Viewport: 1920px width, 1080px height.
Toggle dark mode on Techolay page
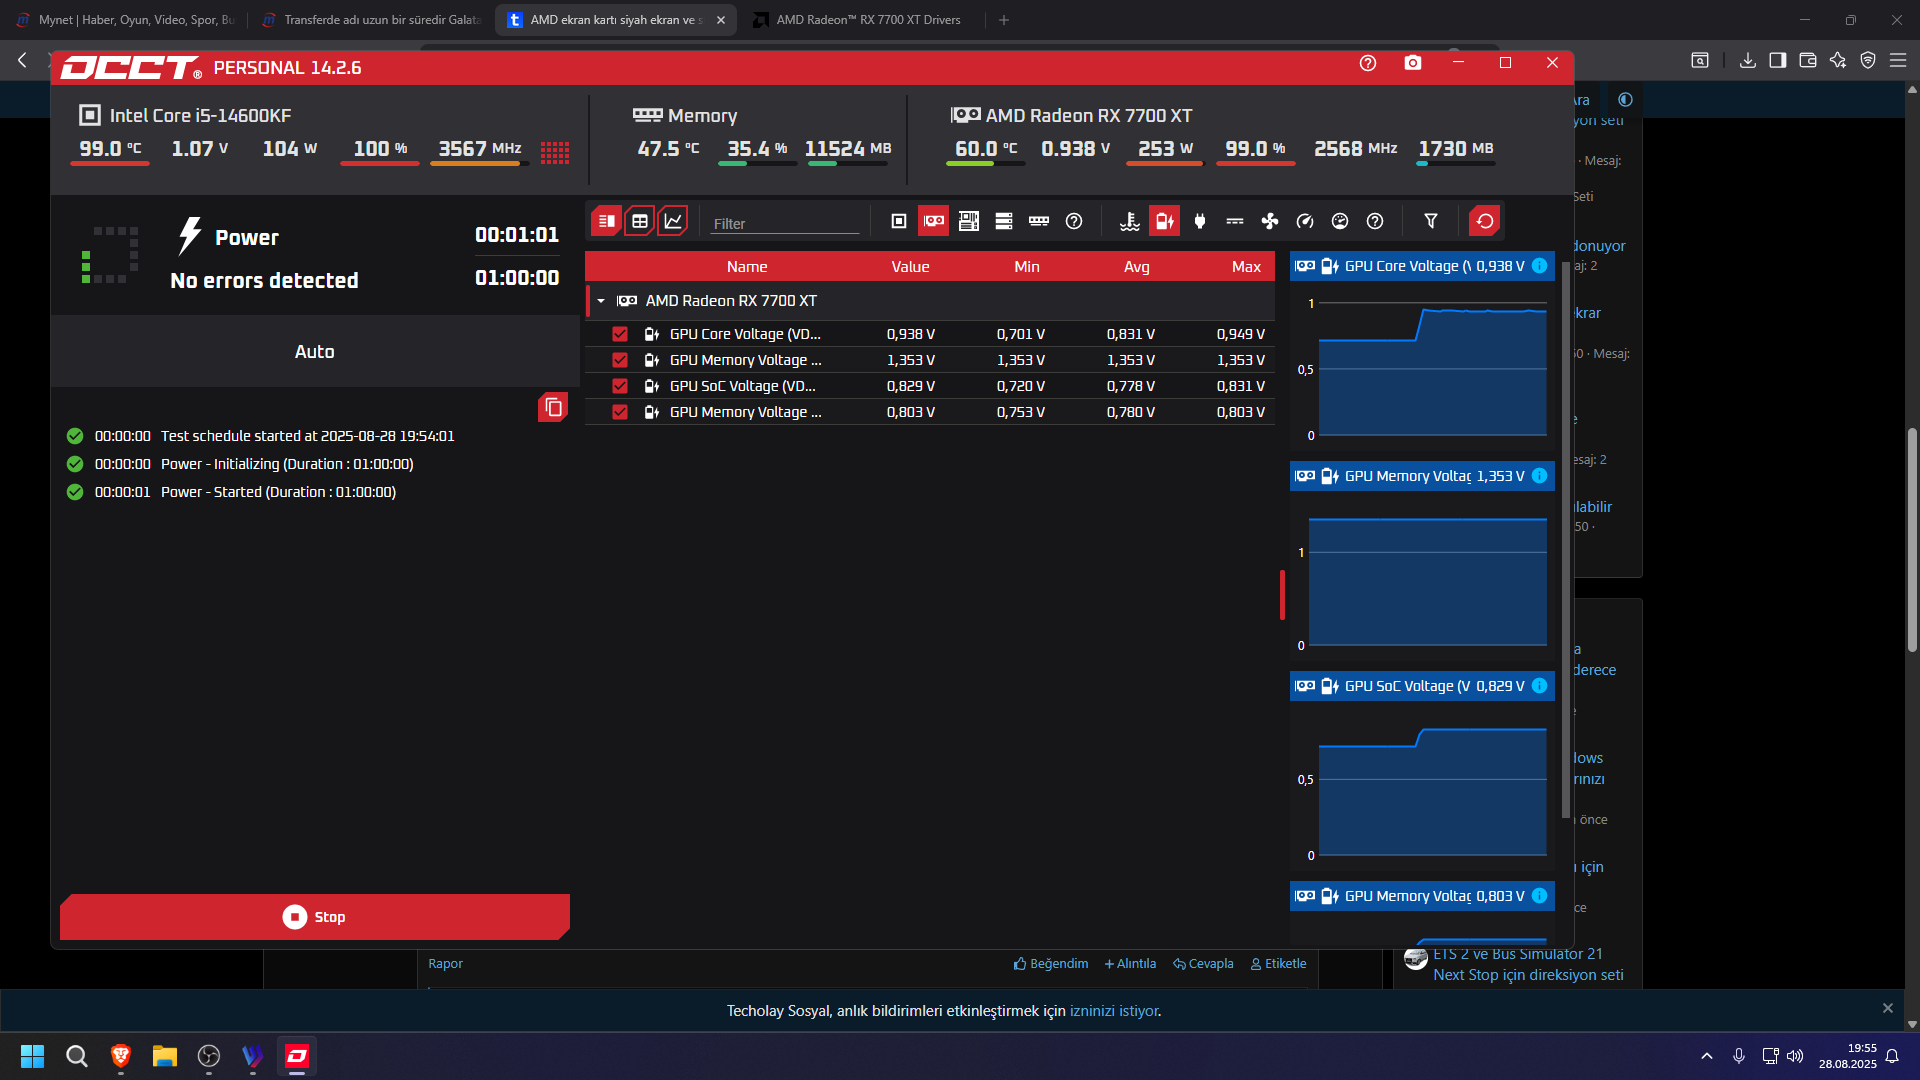[x=1625, y=99]
